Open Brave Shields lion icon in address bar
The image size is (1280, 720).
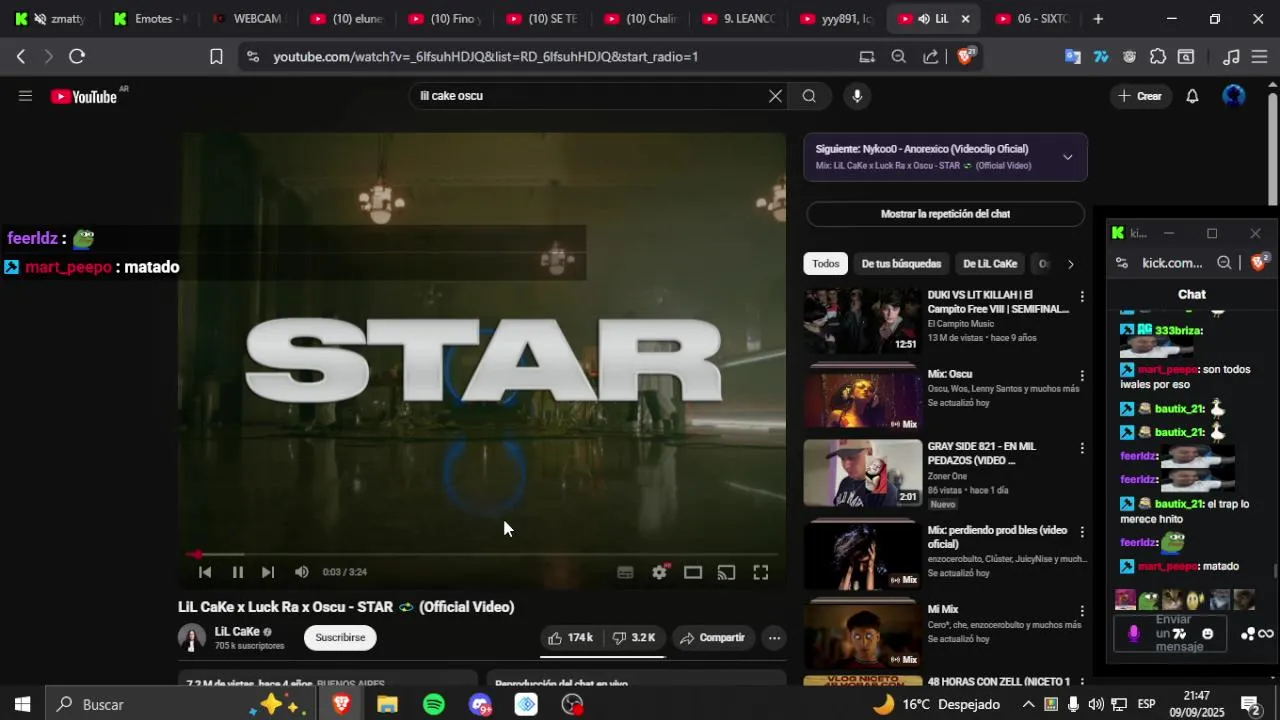coord(965,57)
